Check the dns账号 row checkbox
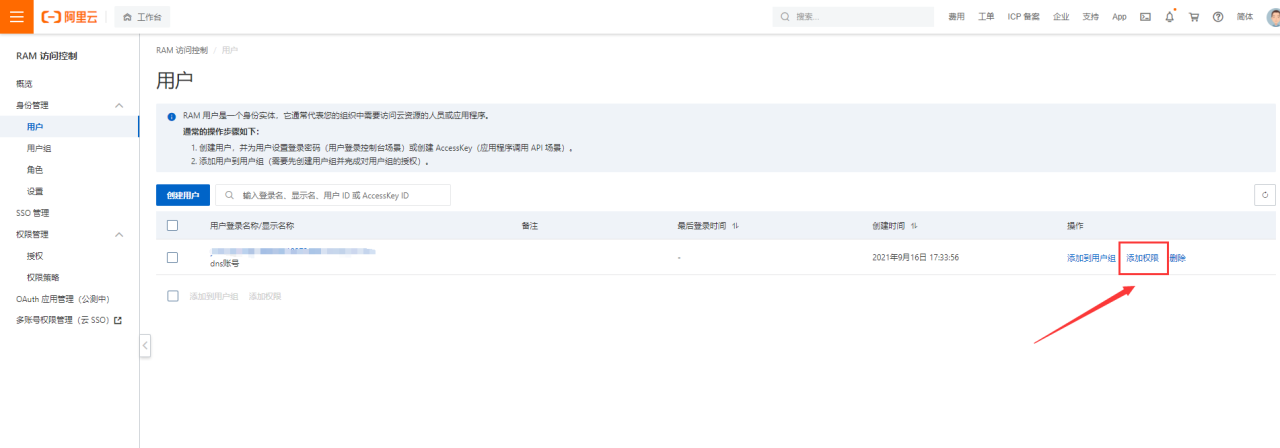This screenshot has width=1280, height=448. 172,257
